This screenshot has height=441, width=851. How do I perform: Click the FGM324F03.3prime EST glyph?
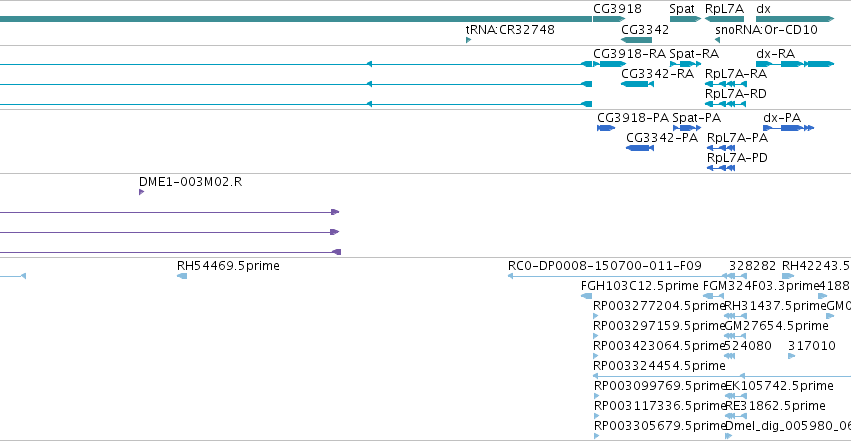pyautogui.click(x=713, y=296)
